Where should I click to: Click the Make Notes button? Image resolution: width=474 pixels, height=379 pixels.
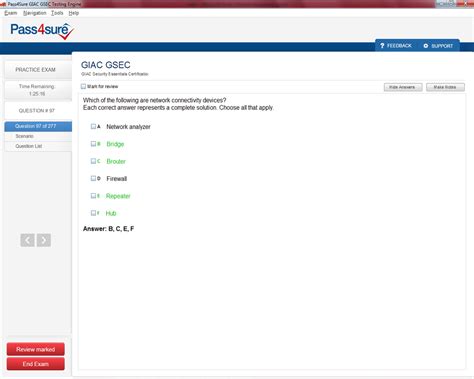click(x=445, y=87)
